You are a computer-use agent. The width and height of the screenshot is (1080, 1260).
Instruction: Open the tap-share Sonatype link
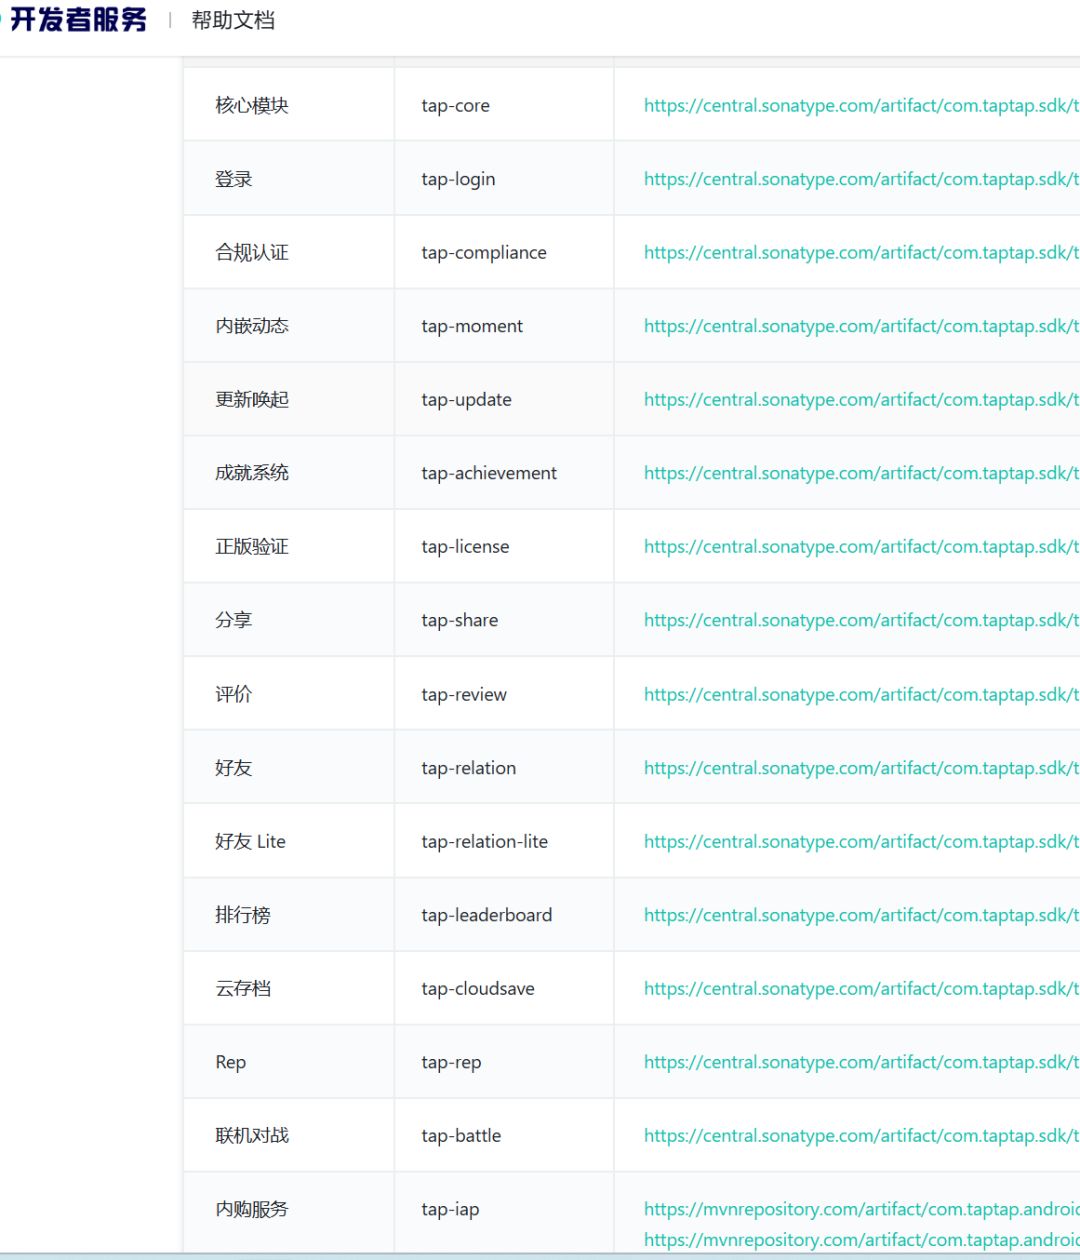pyautogui.click(x=861, y=620)
